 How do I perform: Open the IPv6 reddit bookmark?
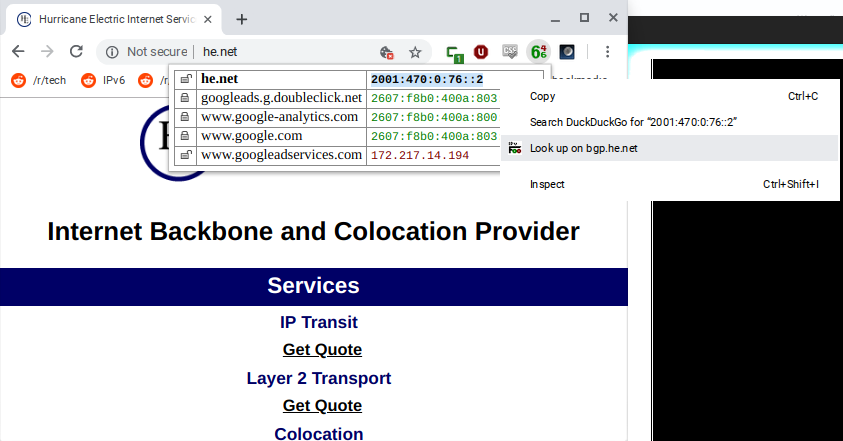click(x=103, y=81)
